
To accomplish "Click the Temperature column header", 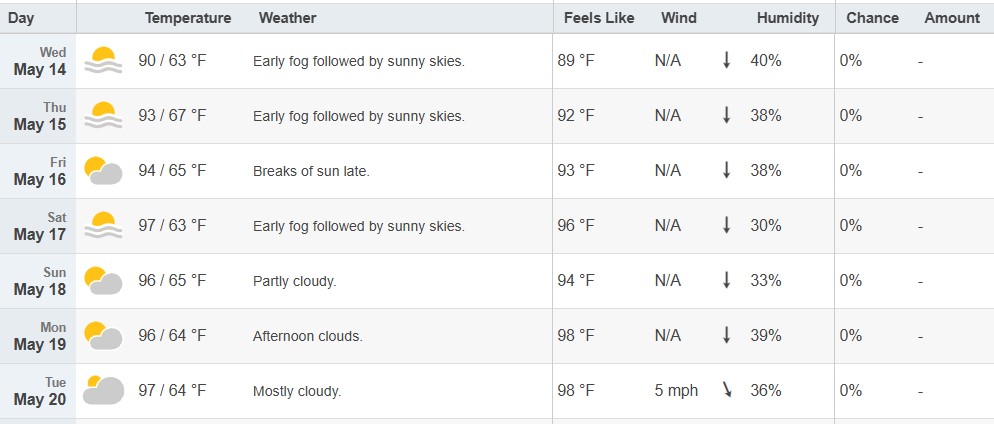I will point(188,18).
